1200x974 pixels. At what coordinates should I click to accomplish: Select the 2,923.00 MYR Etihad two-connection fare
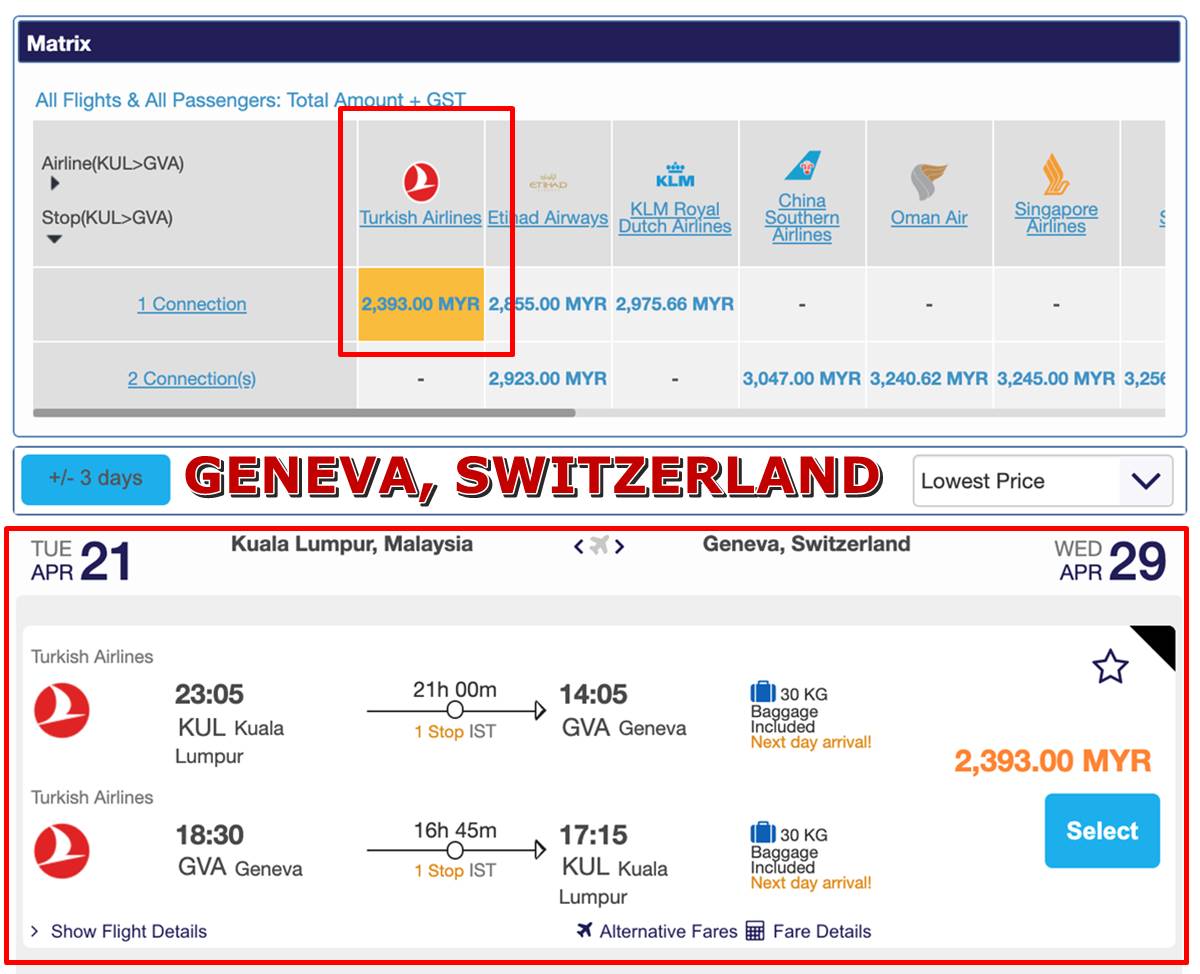(x=548, y=379)
